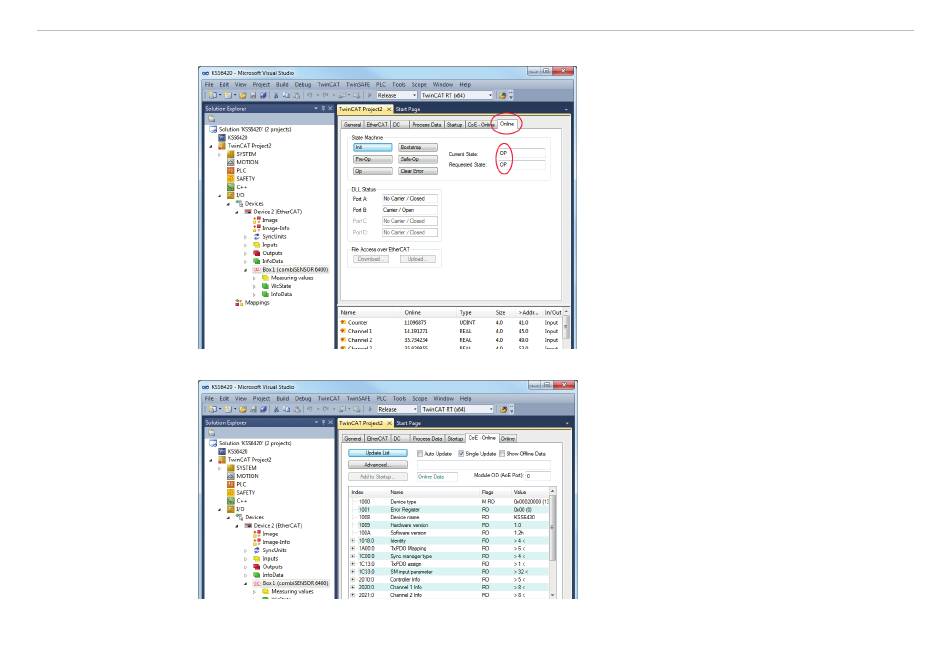Screen dimensions: 950x665
Task: Click variable list scrollbar in upper window
Action: click(x=566, y=329)
